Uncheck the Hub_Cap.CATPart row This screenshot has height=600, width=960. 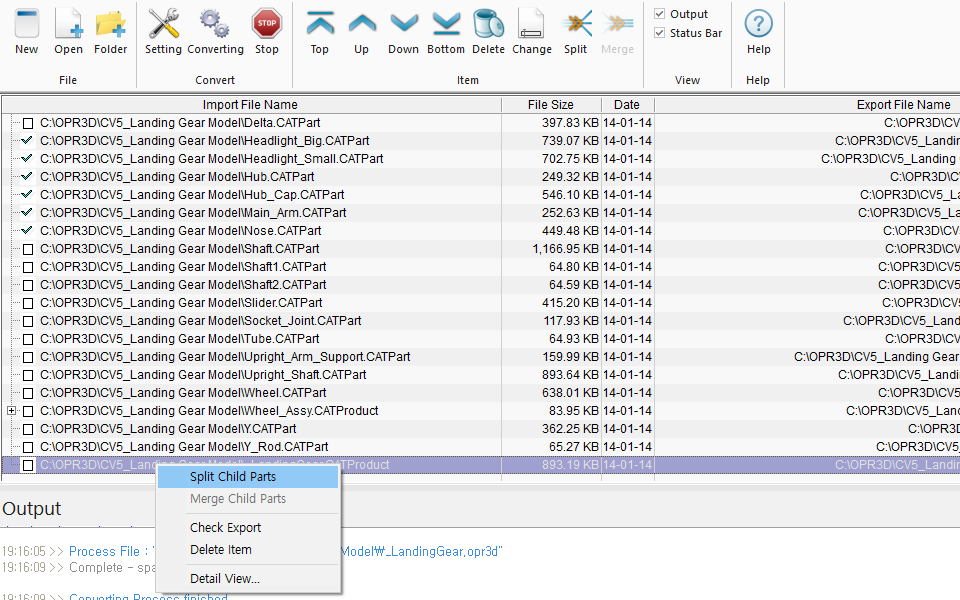pyautogui.click(x=28, y=195)
